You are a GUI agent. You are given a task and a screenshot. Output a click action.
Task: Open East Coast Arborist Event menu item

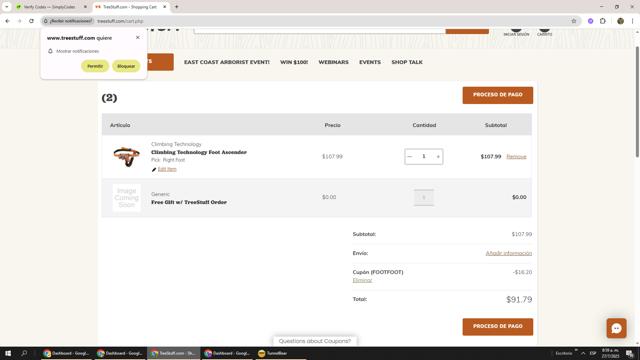227,62
